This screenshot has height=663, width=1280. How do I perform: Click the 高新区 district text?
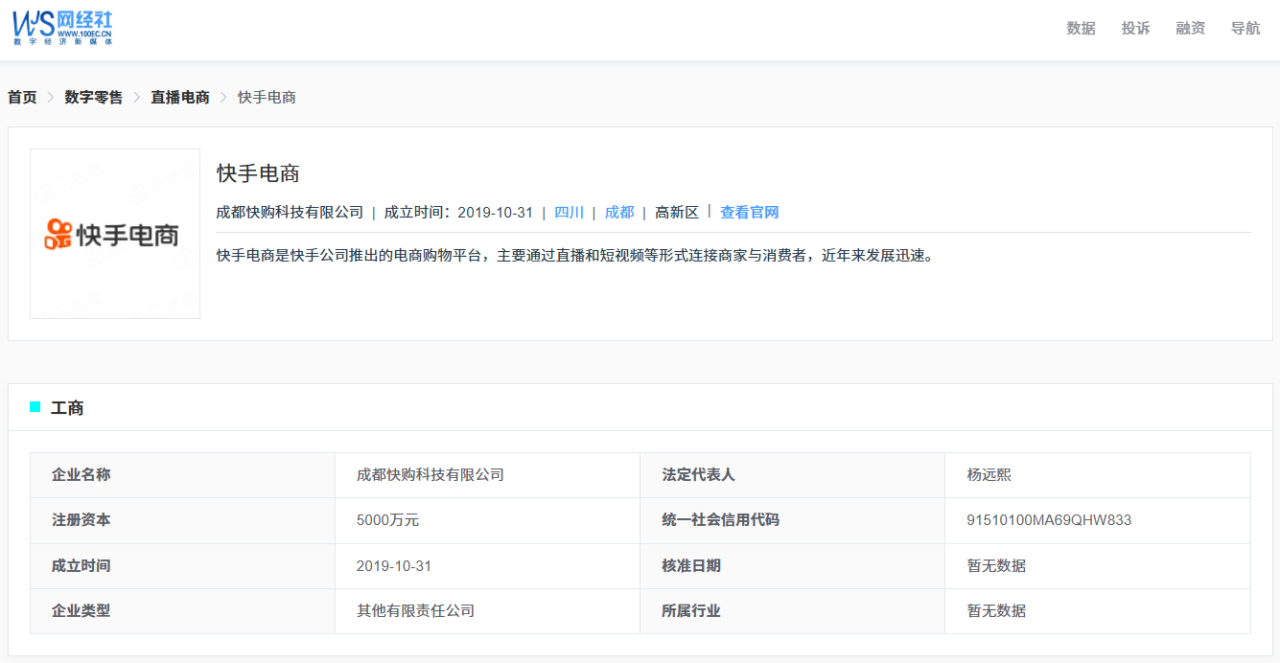[x=677, y=212]
